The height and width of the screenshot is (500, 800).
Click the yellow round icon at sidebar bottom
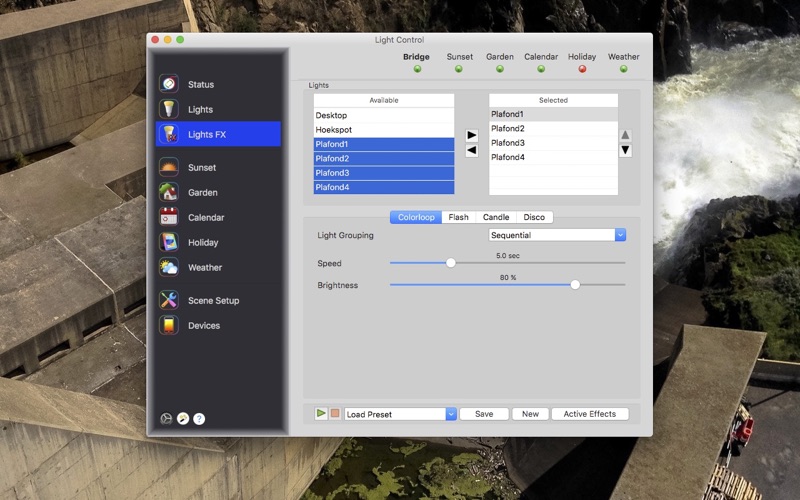183,419
